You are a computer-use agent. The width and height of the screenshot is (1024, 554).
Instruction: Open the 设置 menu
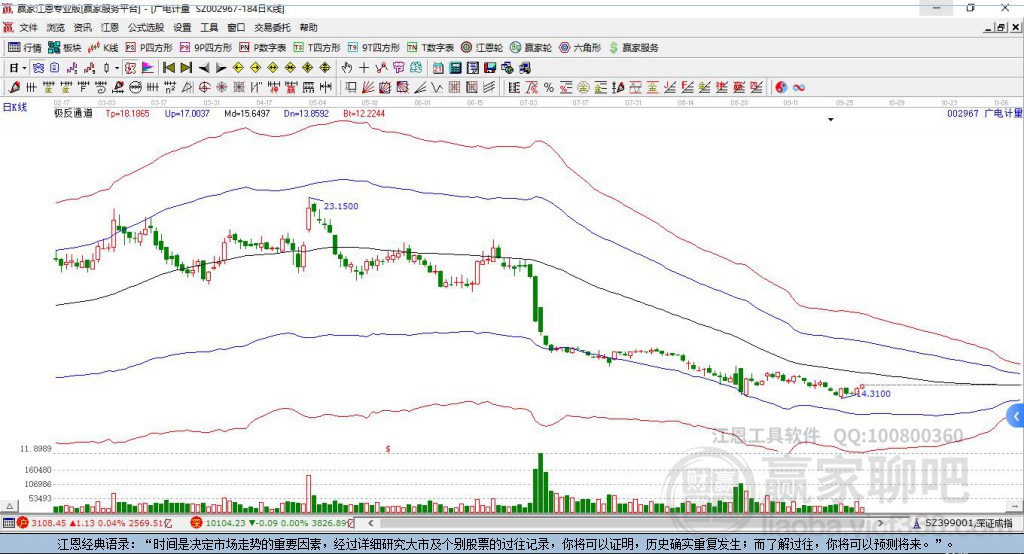[x=182, y=27]
